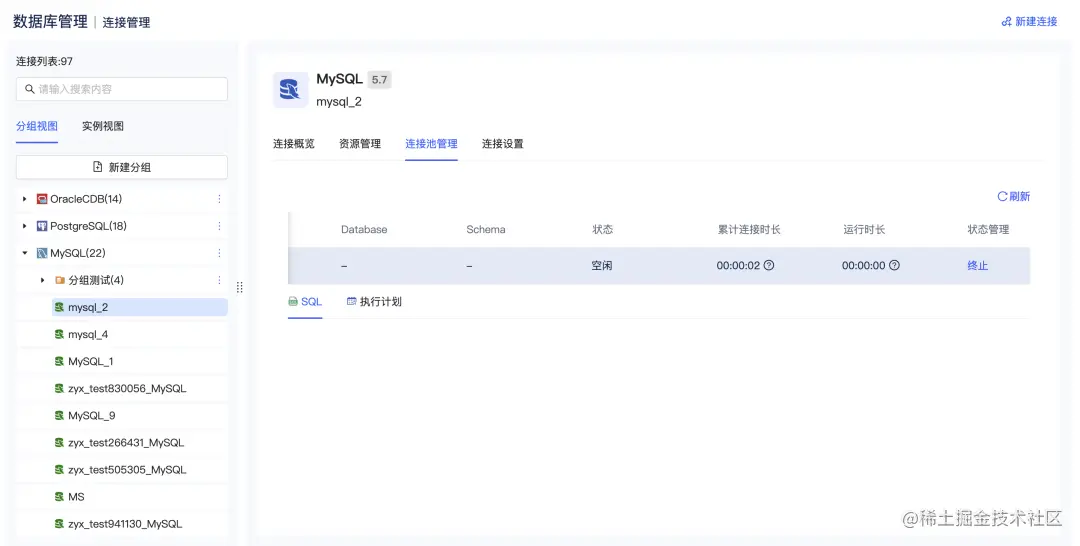Click the MySQL_9 connection icon
This screenshot has height=546, width=1080.
[x=59, y=416]
